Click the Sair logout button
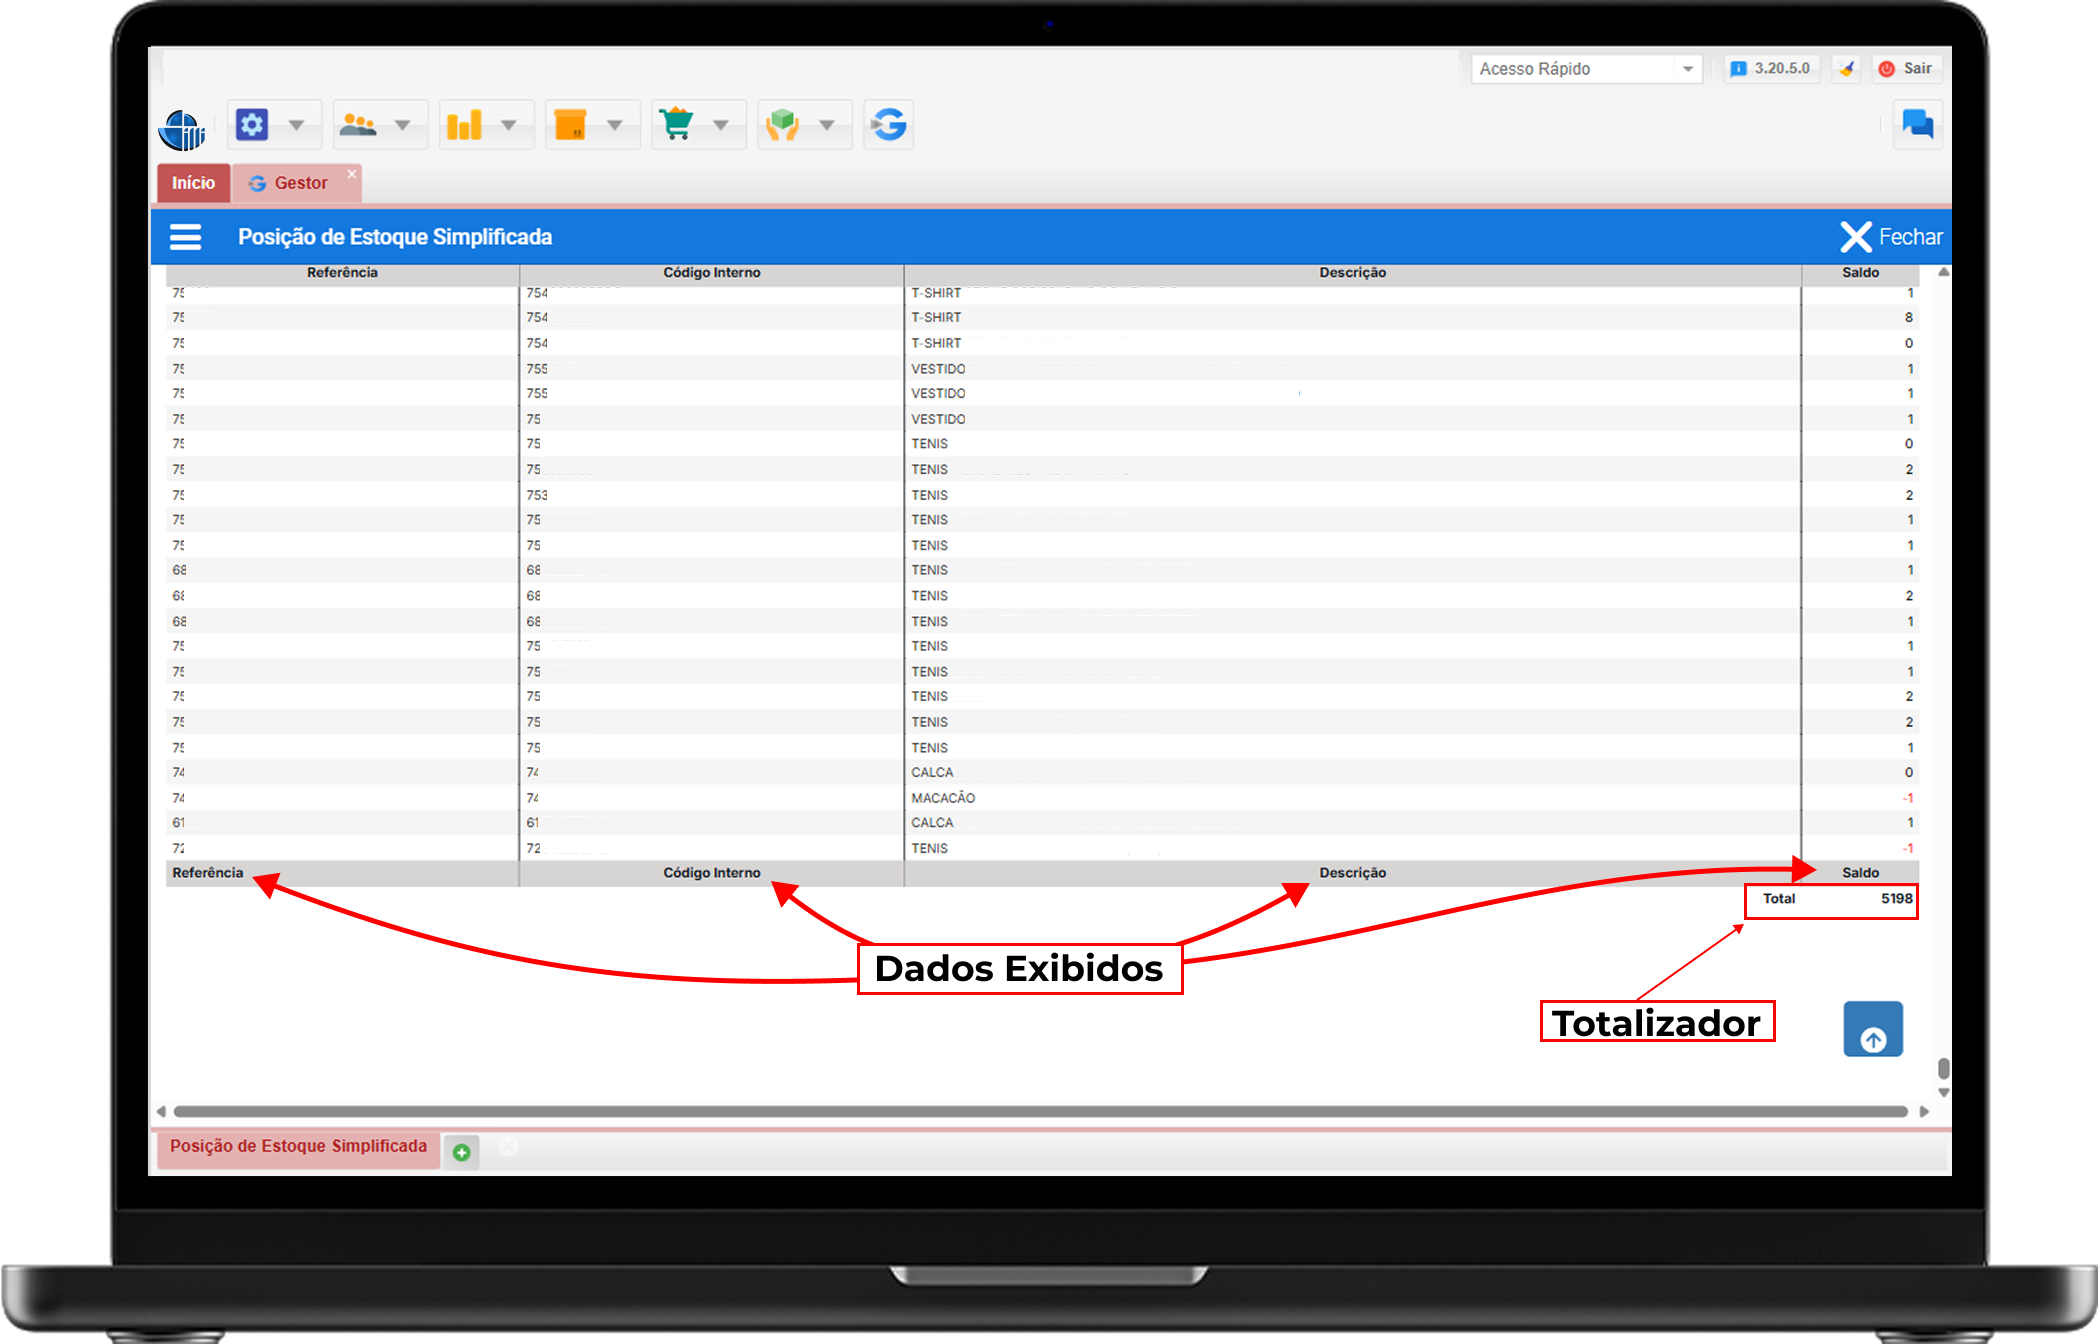 click(1906, 69)
